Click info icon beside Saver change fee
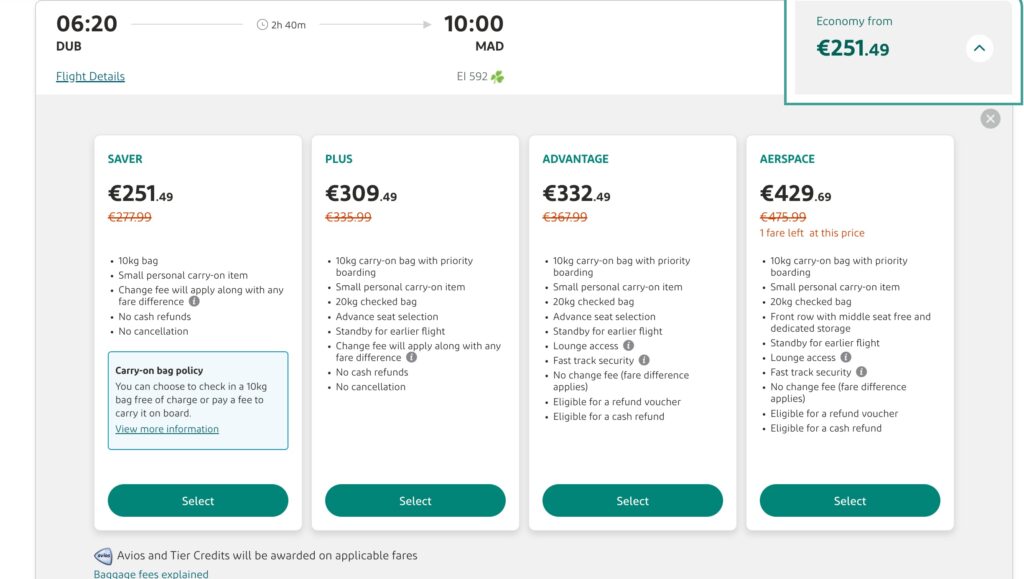This screenshot has width=1024, height=579. point(194,302)
